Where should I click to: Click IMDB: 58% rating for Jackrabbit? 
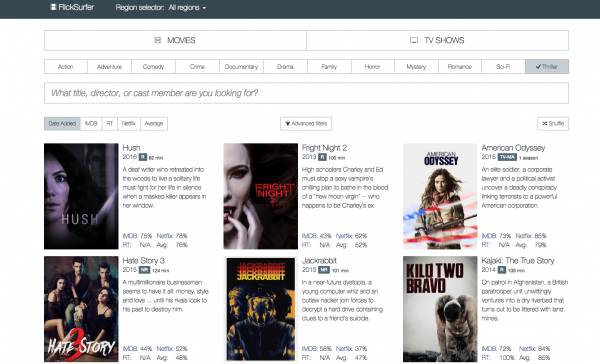pyautogui.click(x=317, y=349)
